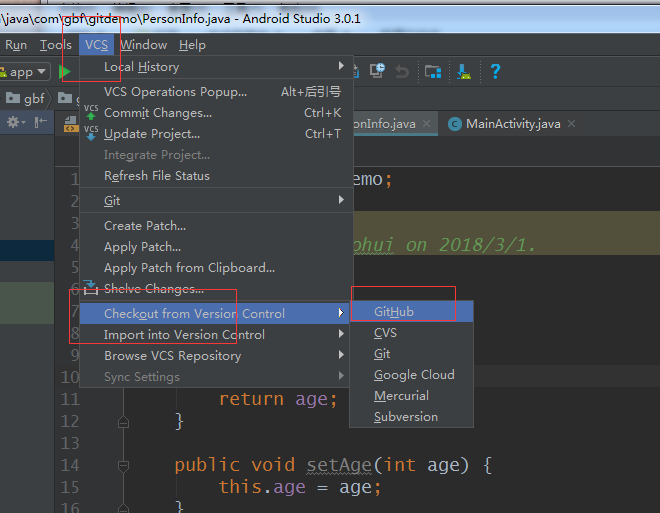Expand the Local History submenu
Image resolution: width=660 pixels, height=513 pixels.
(x=216, y=66)
